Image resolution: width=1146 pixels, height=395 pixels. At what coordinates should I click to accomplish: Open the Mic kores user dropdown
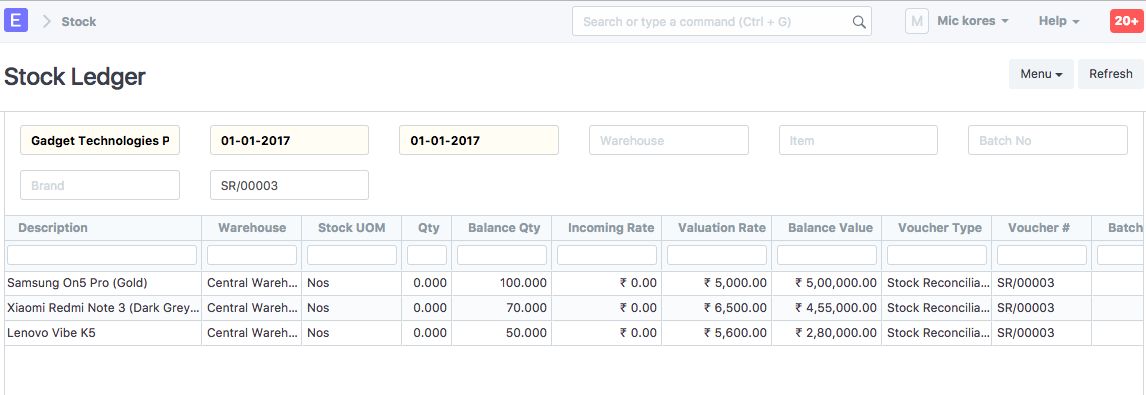(973, 21)
